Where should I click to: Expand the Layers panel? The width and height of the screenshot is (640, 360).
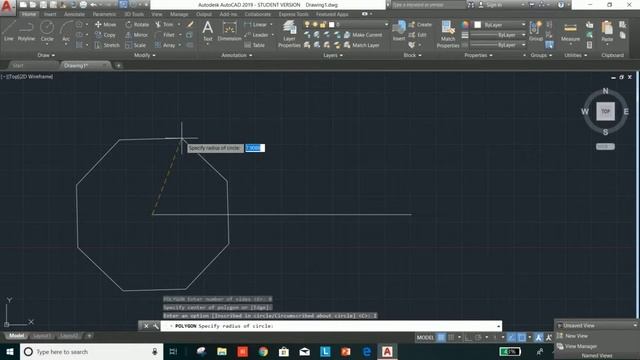point(333,55)
